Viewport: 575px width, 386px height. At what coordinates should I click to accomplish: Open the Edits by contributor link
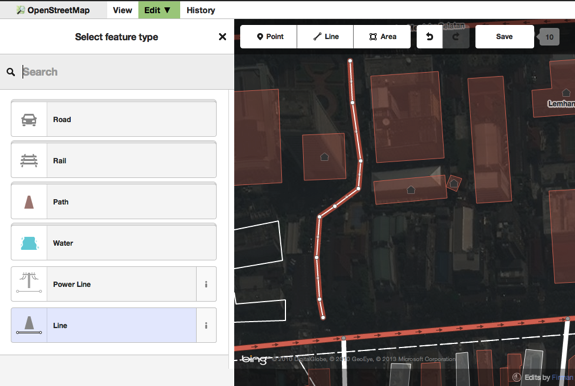coord(562,377)
